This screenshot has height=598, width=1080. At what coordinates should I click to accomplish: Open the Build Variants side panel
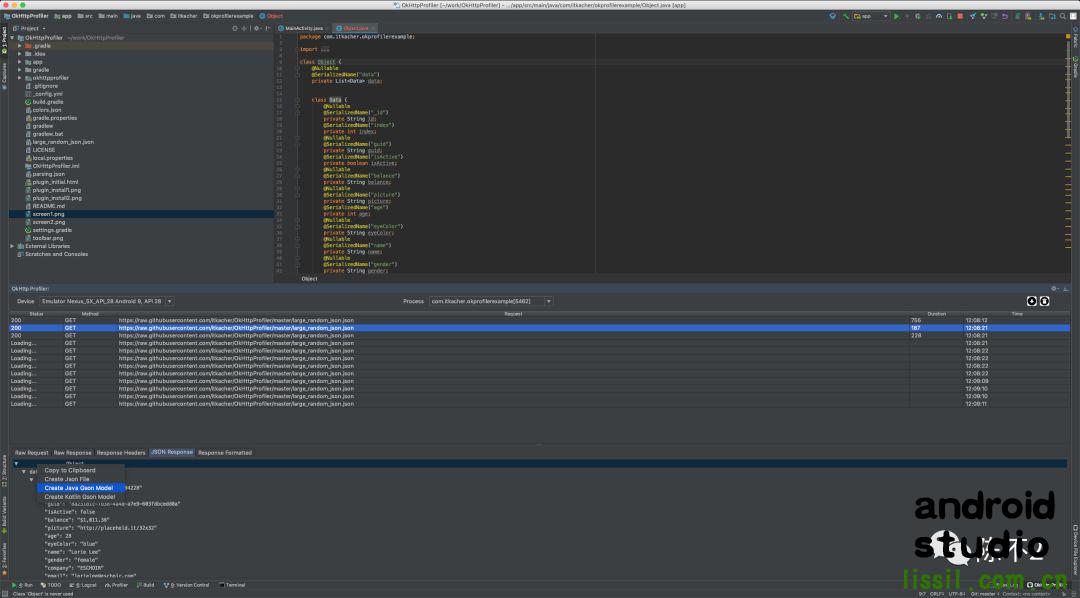pos(3,513)
